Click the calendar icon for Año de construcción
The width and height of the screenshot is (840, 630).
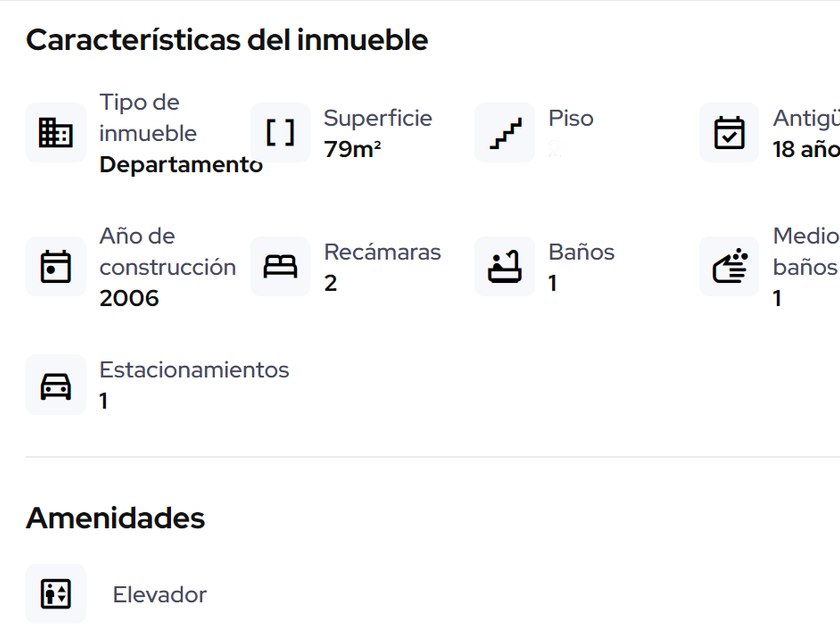pos(55,267)
